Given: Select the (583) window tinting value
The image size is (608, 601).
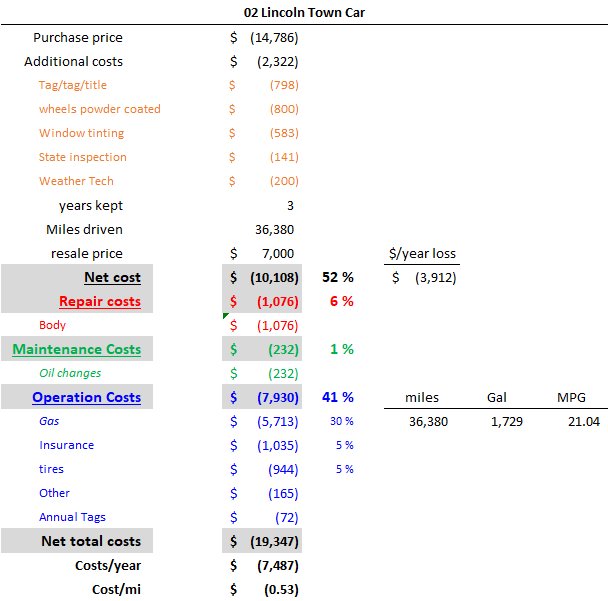Looking at the screenshot, I should tap(284, 133).
